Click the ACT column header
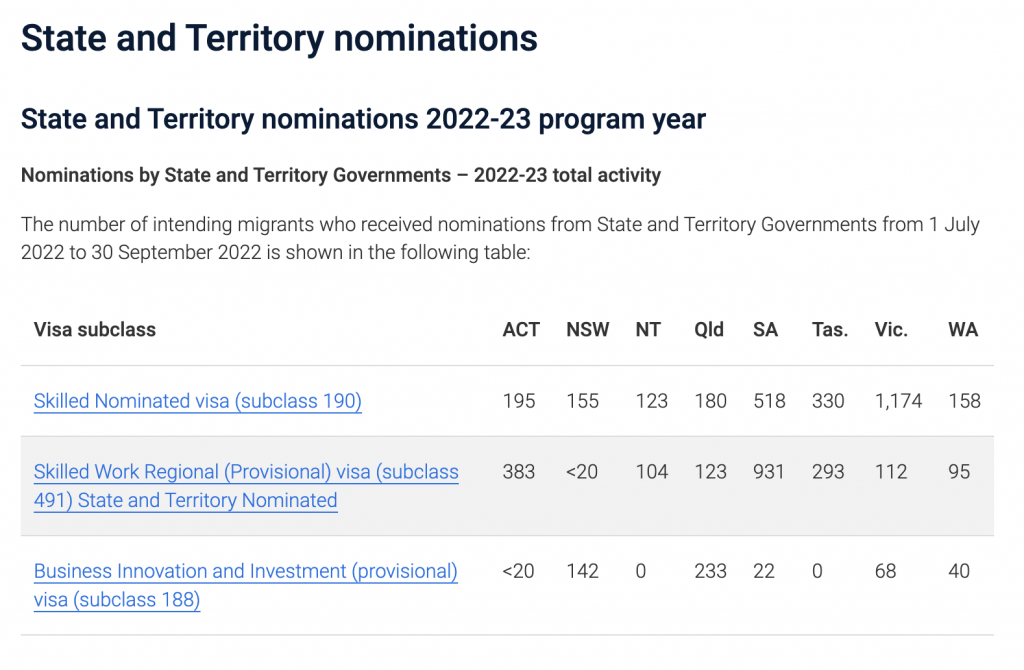This screenshot has width=1024, height=670. (521, 329)
